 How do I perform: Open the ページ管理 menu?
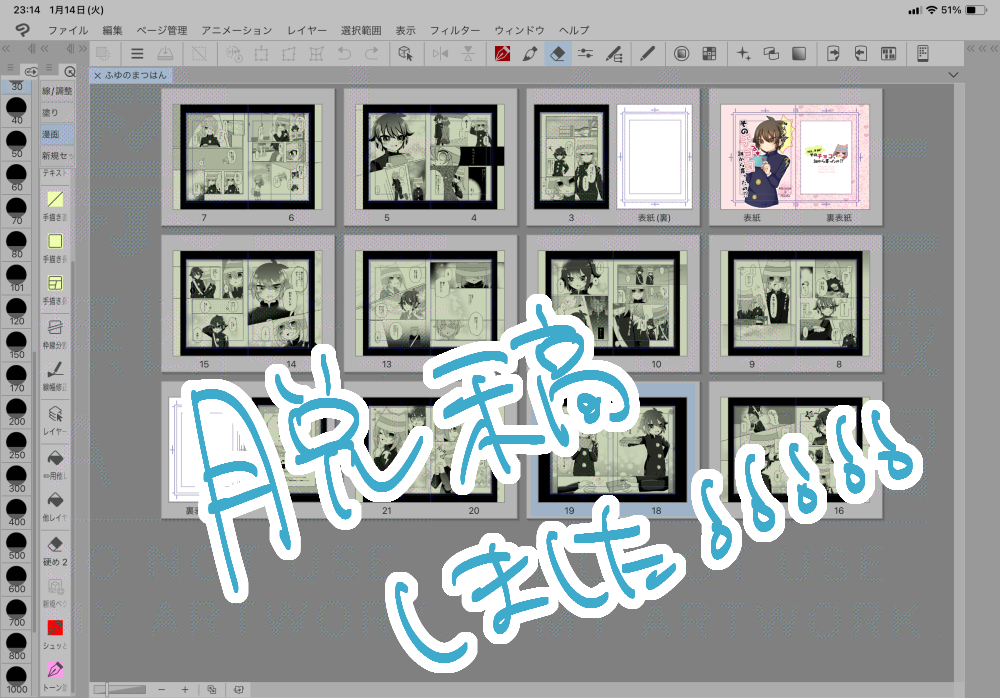click(161, 31)
